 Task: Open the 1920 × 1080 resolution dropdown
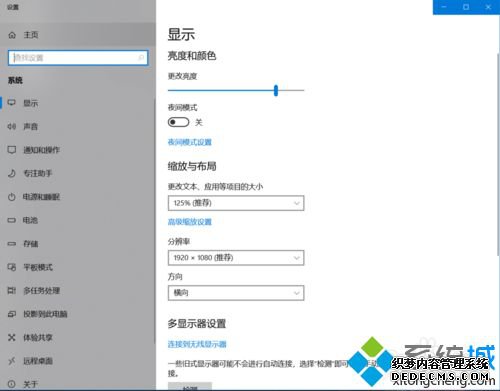coord(236,258)
